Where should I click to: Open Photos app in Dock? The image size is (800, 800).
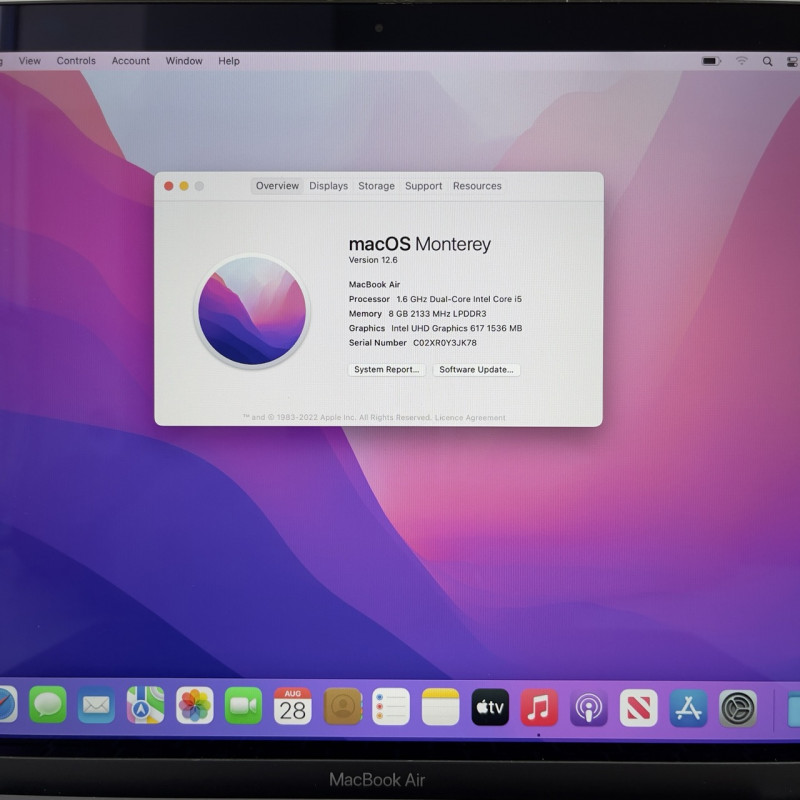195,706
